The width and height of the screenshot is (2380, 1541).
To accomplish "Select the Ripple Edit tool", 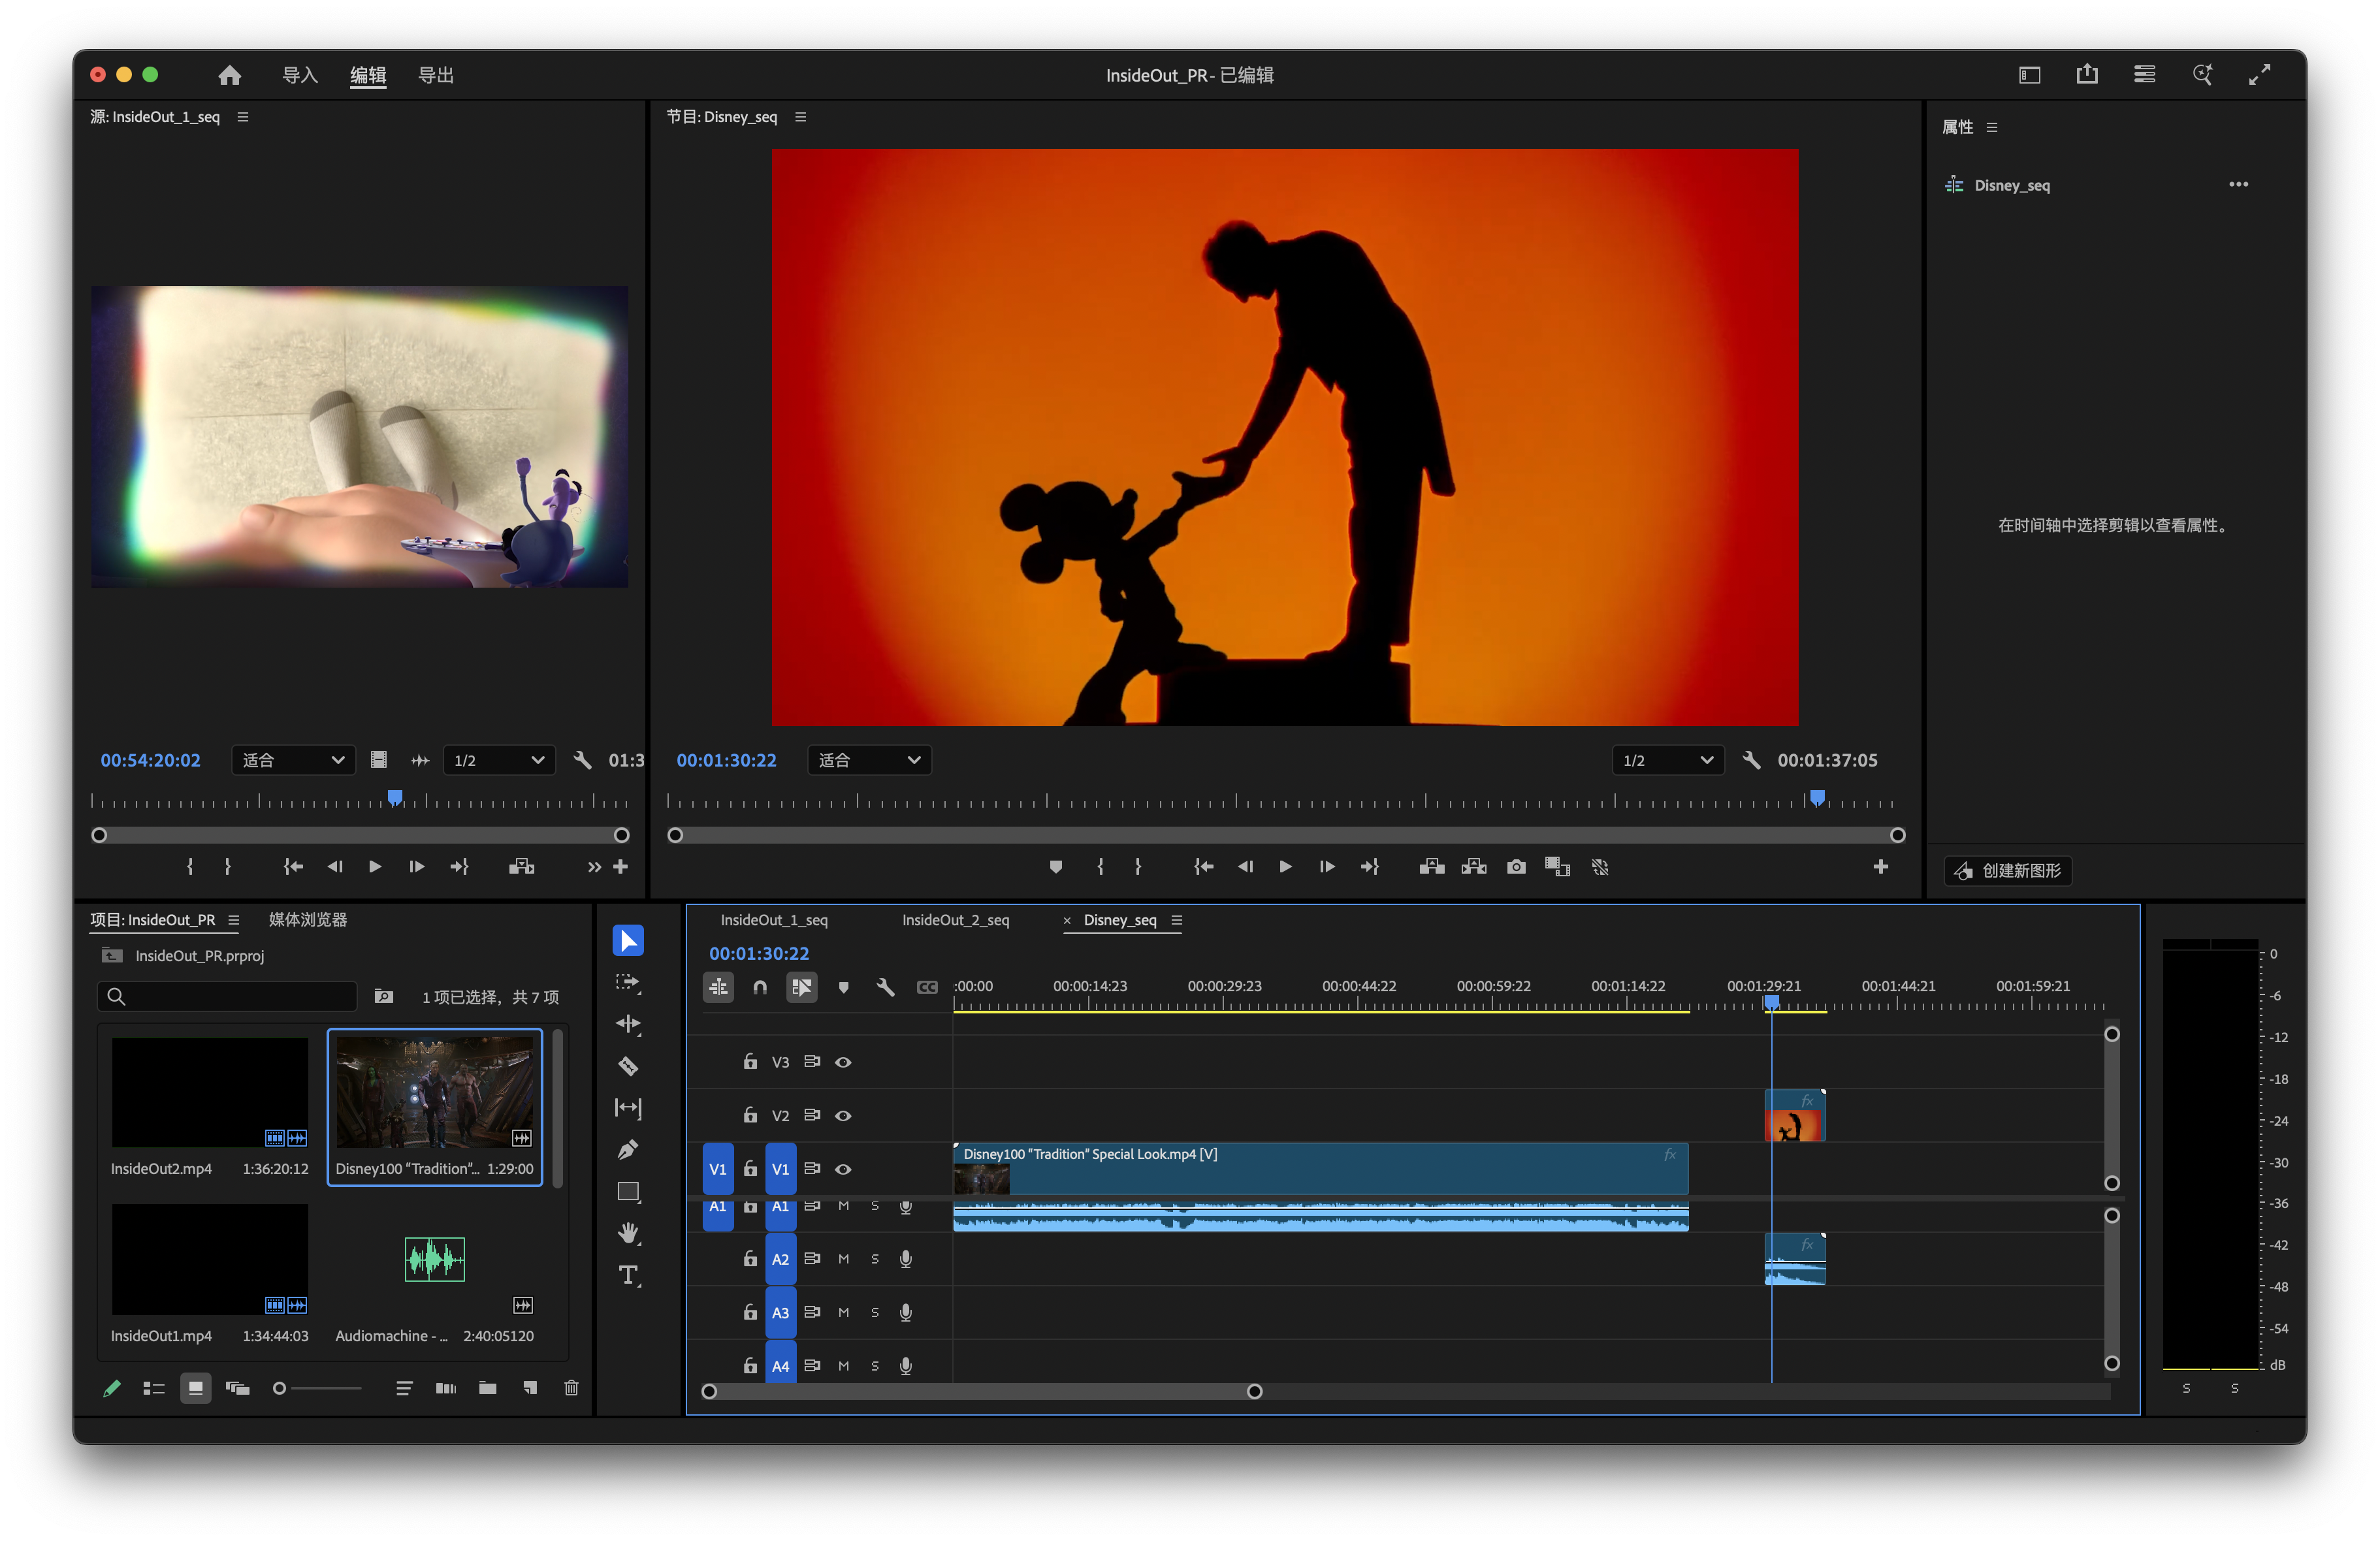I will click(x=628, y=1024).
